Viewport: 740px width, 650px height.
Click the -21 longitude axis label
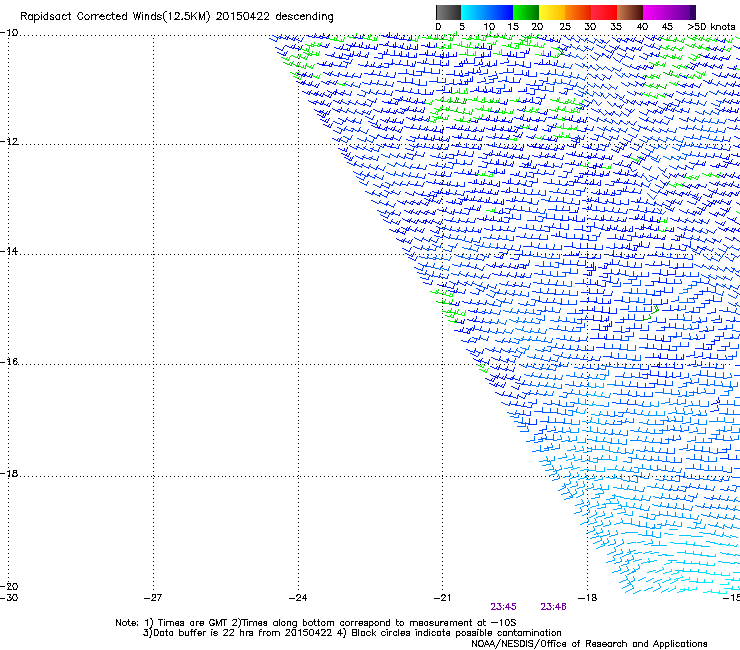(442, 598)
